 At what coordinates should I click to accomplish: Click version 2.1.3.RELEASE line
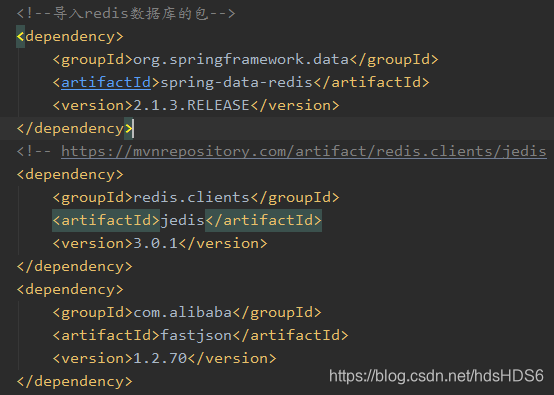(x=196, y=105)
